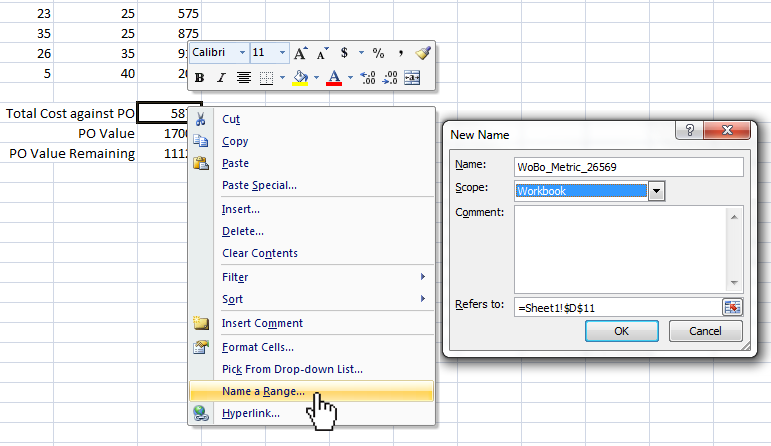Apply percent style format

pyautogui.click(x=378, y=53)
